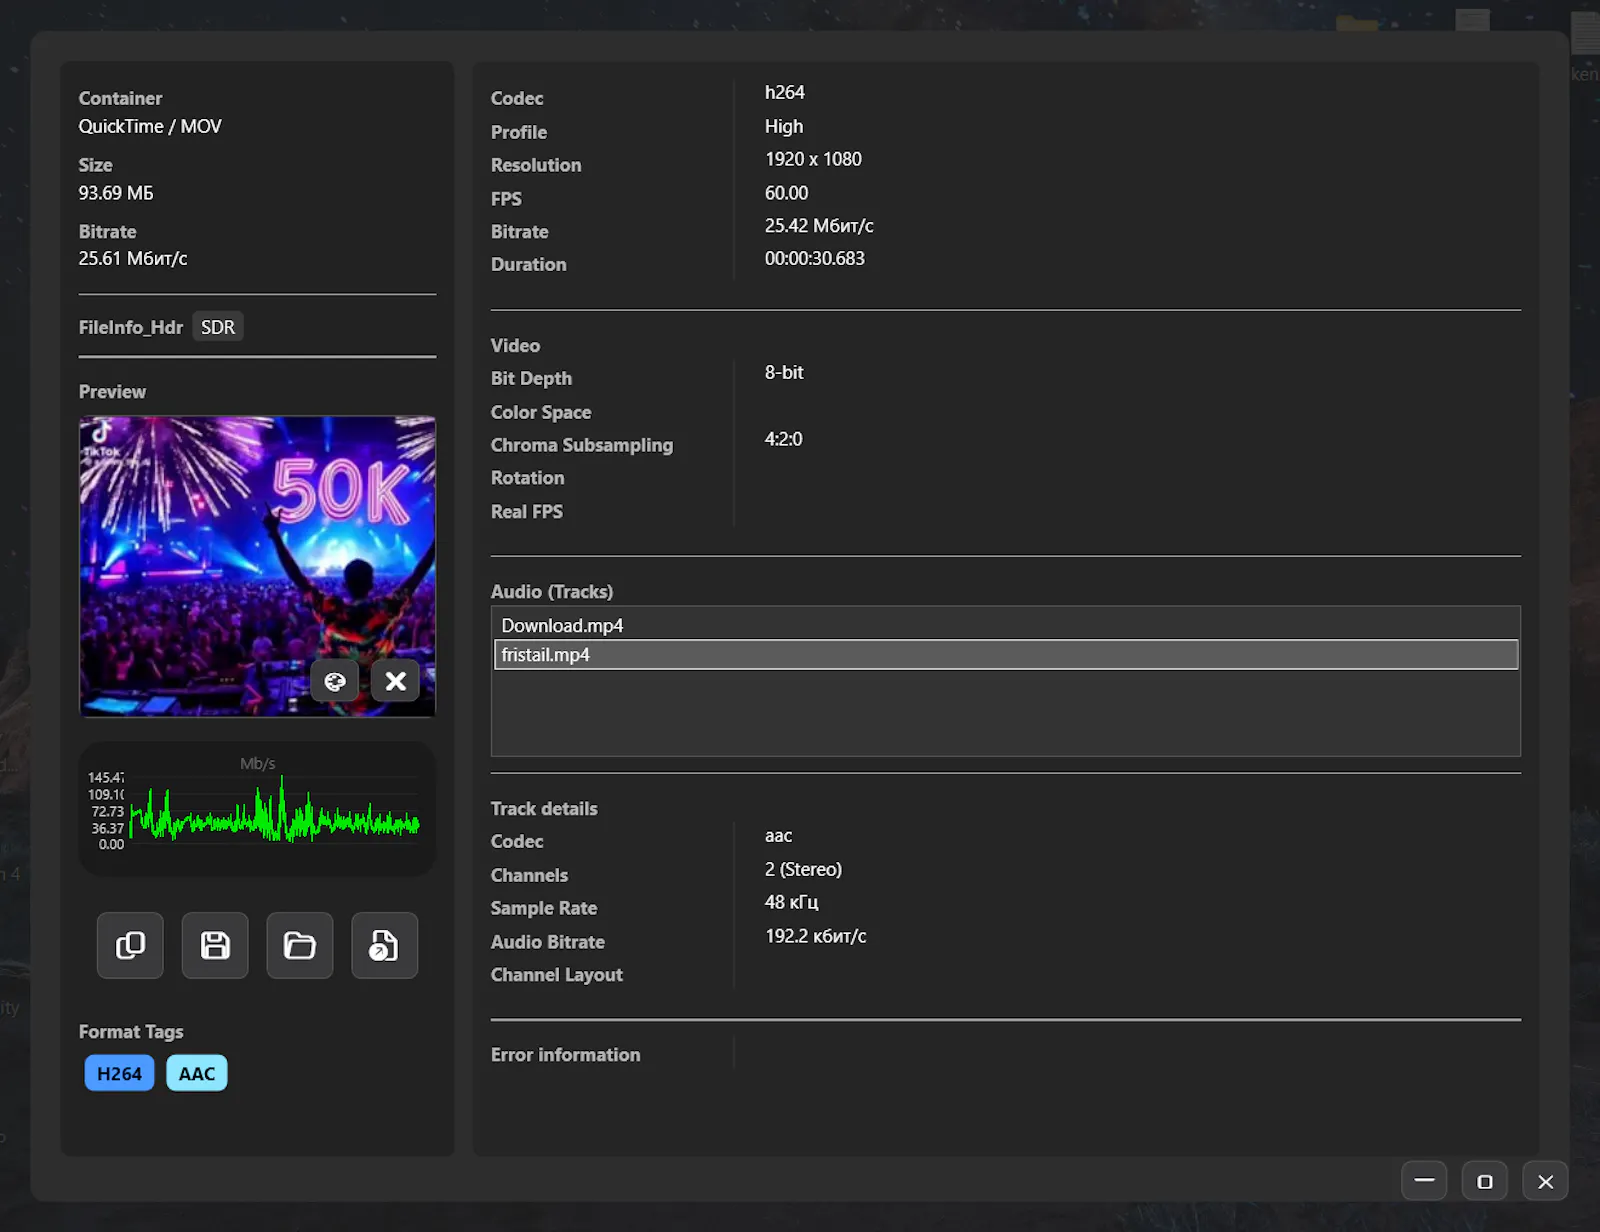Open a file with the folder icon
This screenshot has height=1232, width=1600.
[300, 945]
